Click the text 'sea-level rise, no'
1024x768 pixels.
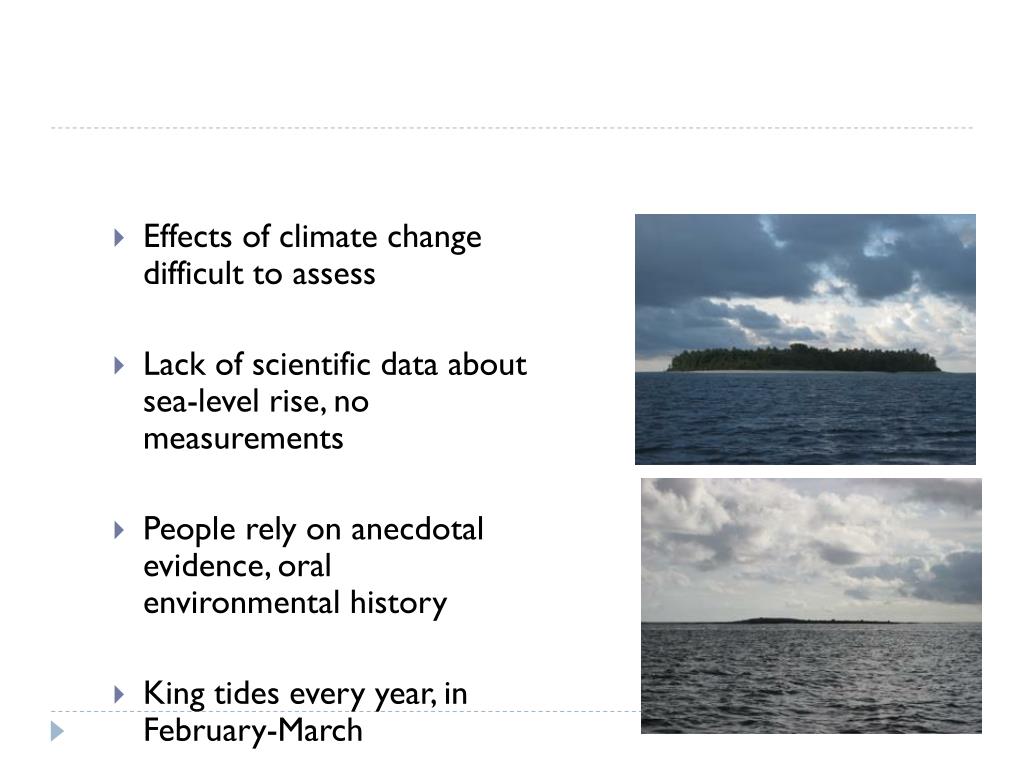[x=256, y=402]
